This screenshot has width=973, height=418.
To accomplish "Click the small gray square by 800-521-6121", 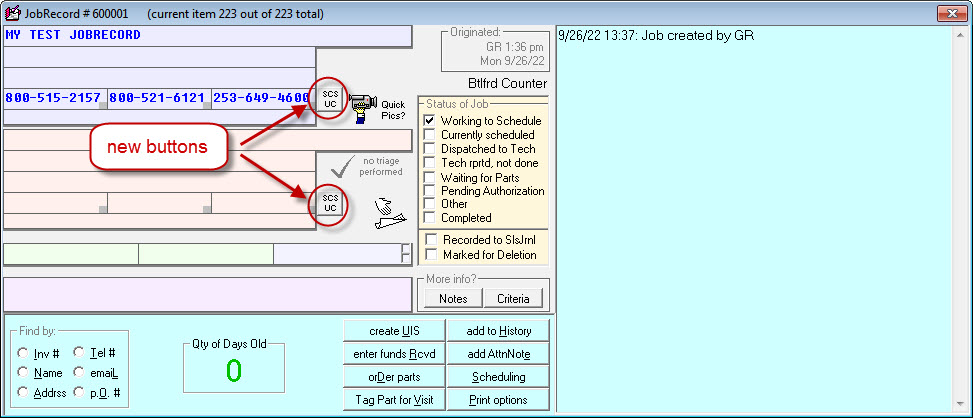I will [207, 105].
